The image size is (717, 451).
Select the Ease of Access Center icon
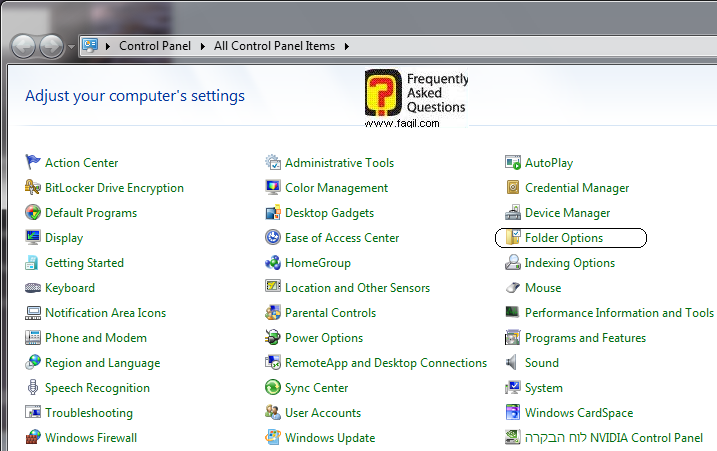[273, 238]
